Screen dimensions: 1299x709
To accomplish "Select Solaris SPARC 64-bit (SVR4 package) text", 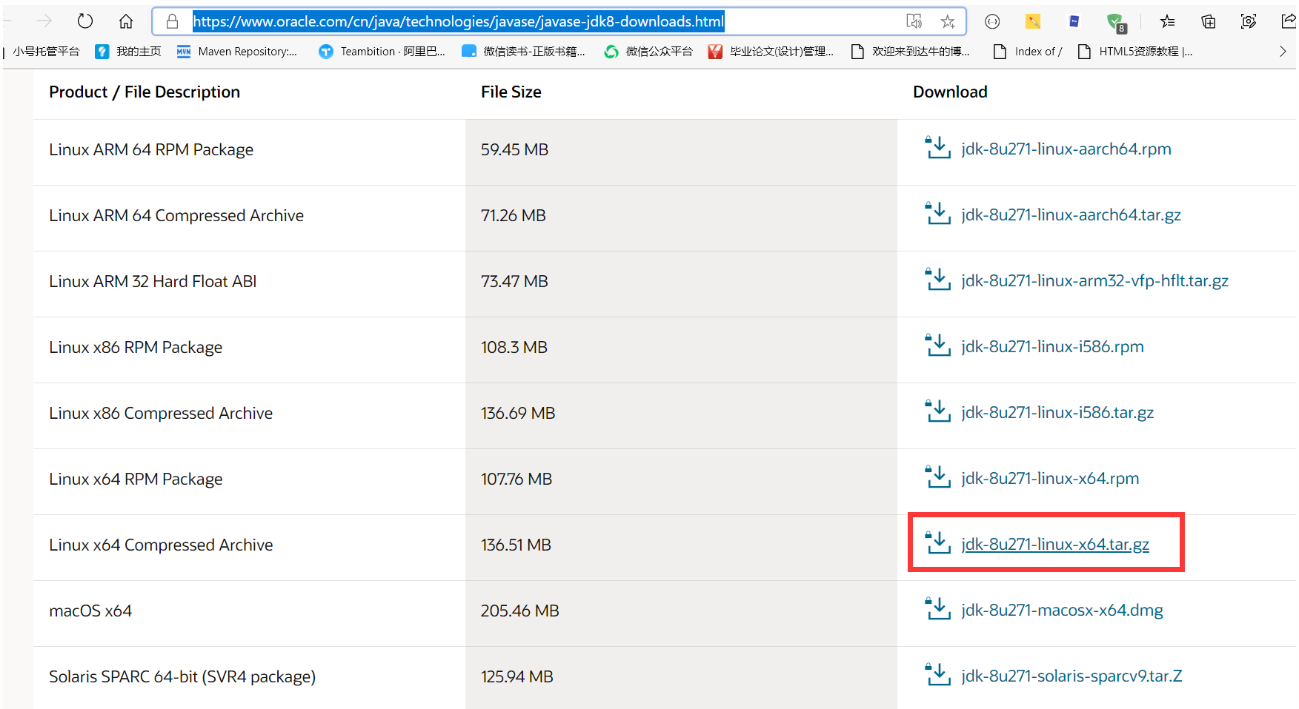I will tap(182, 677).
